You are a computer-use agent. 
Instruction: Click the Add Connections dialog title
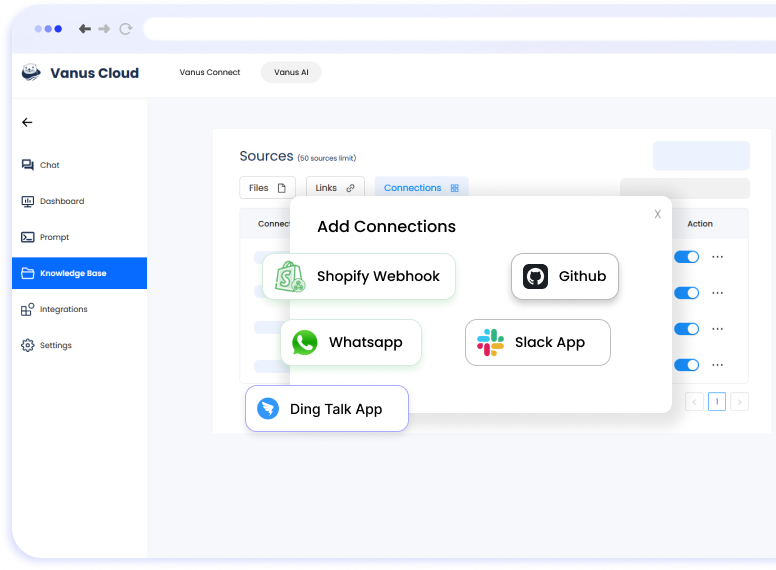click(387, 226)
